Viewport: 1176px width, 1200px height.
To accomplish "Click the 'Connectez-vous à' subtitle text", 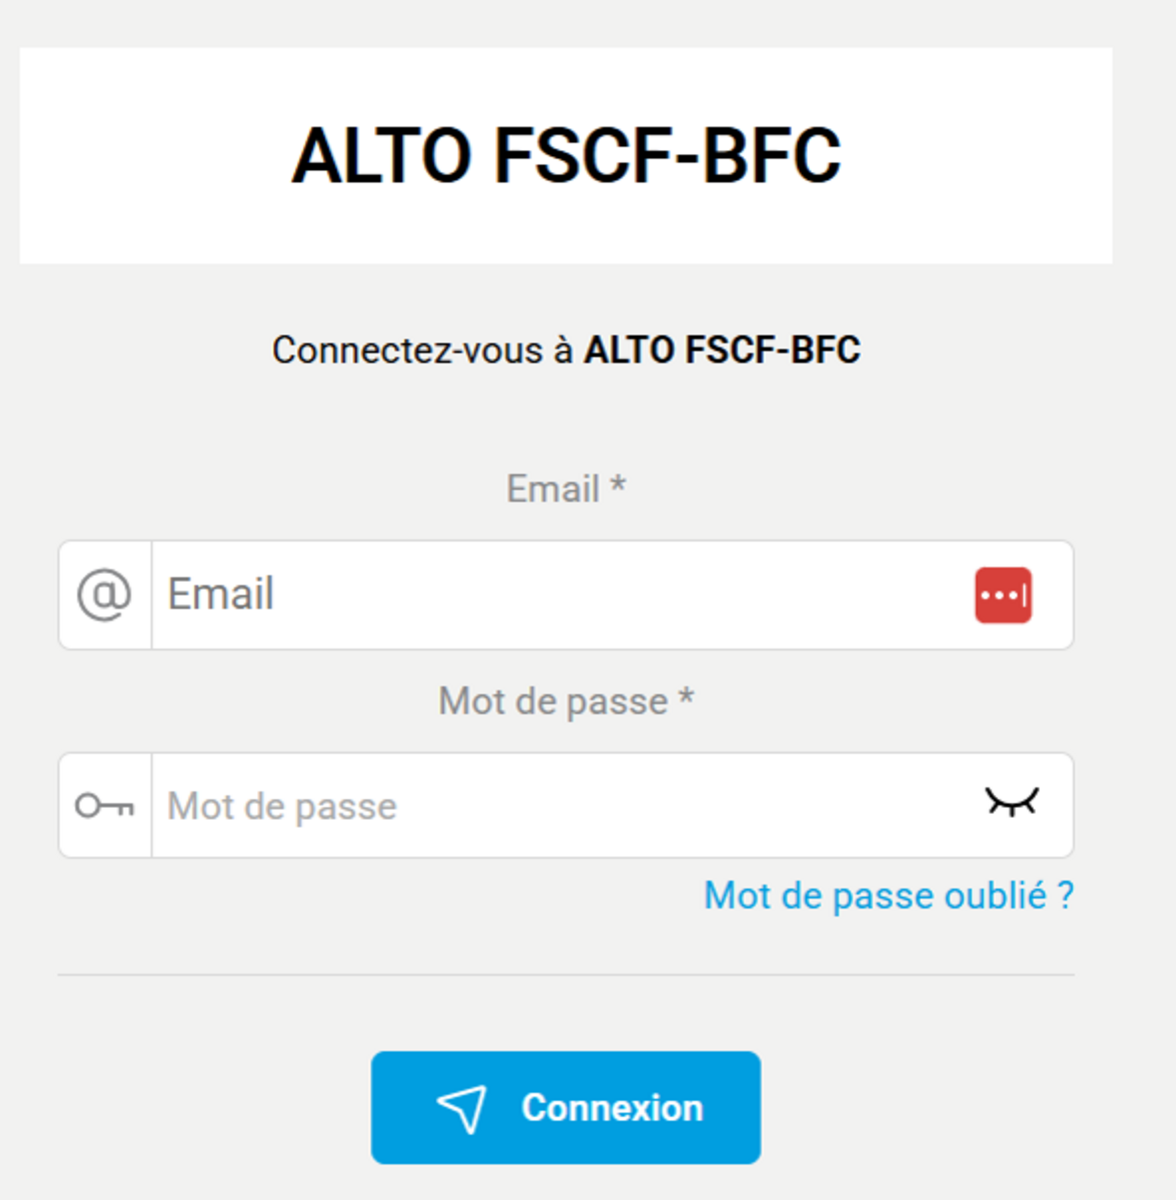I will [423, 350].
